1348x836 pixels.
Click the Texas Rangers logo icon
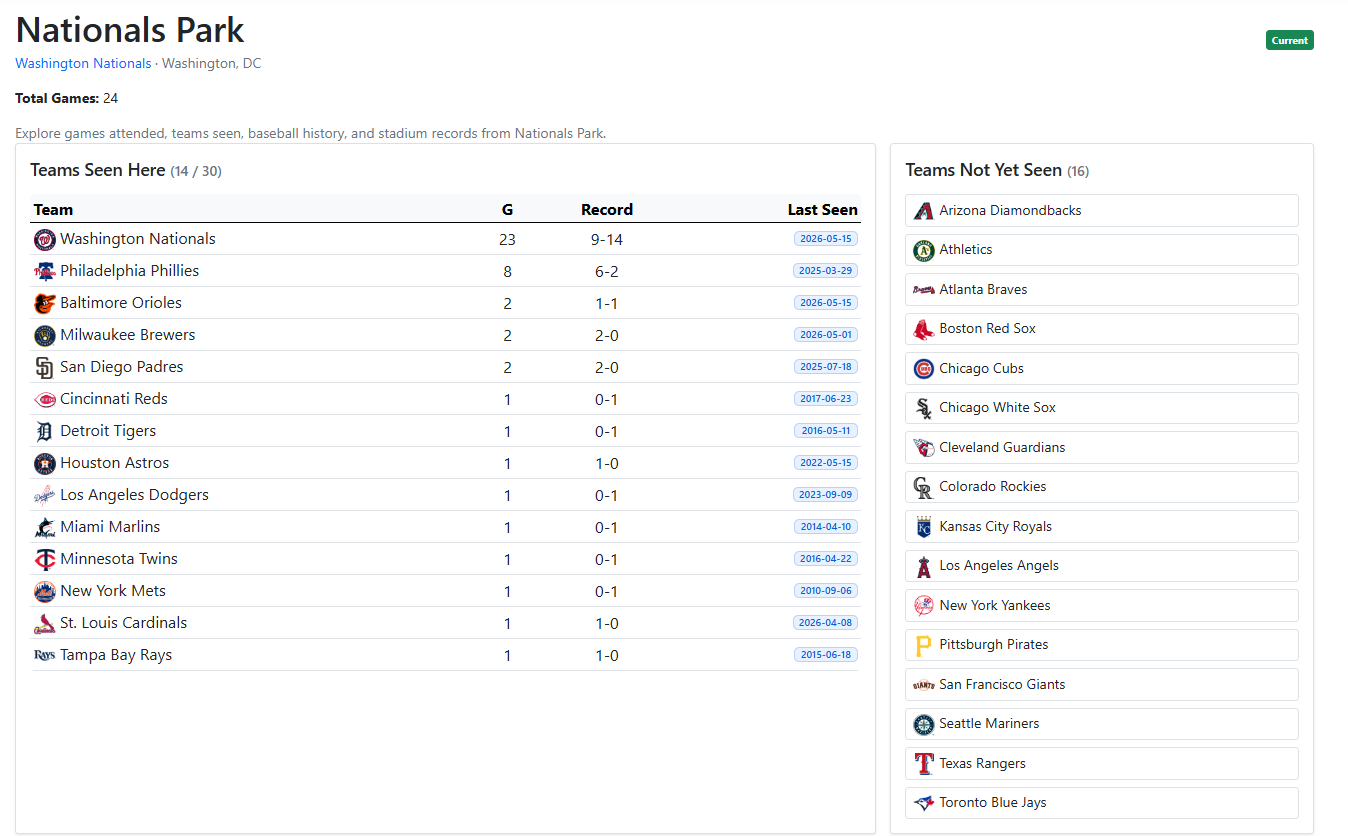(924, 764)
